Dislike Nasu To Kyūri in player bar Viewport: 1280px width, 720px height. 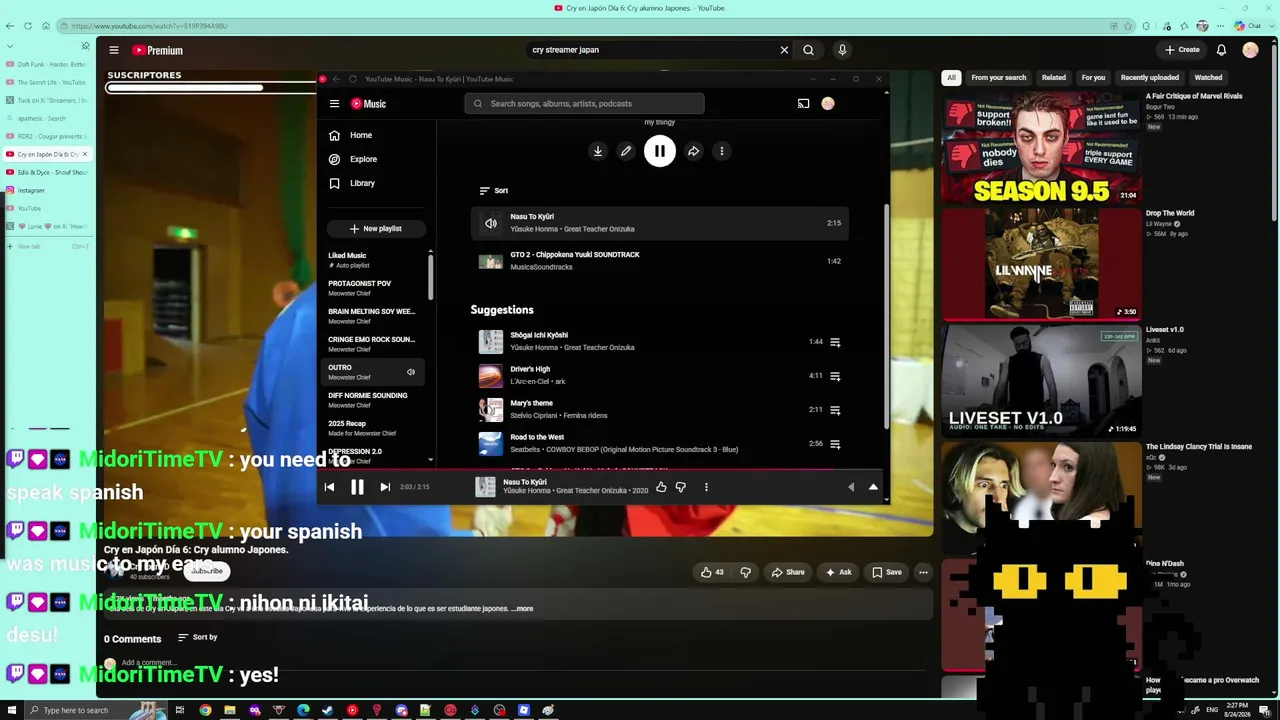(681, 487)
